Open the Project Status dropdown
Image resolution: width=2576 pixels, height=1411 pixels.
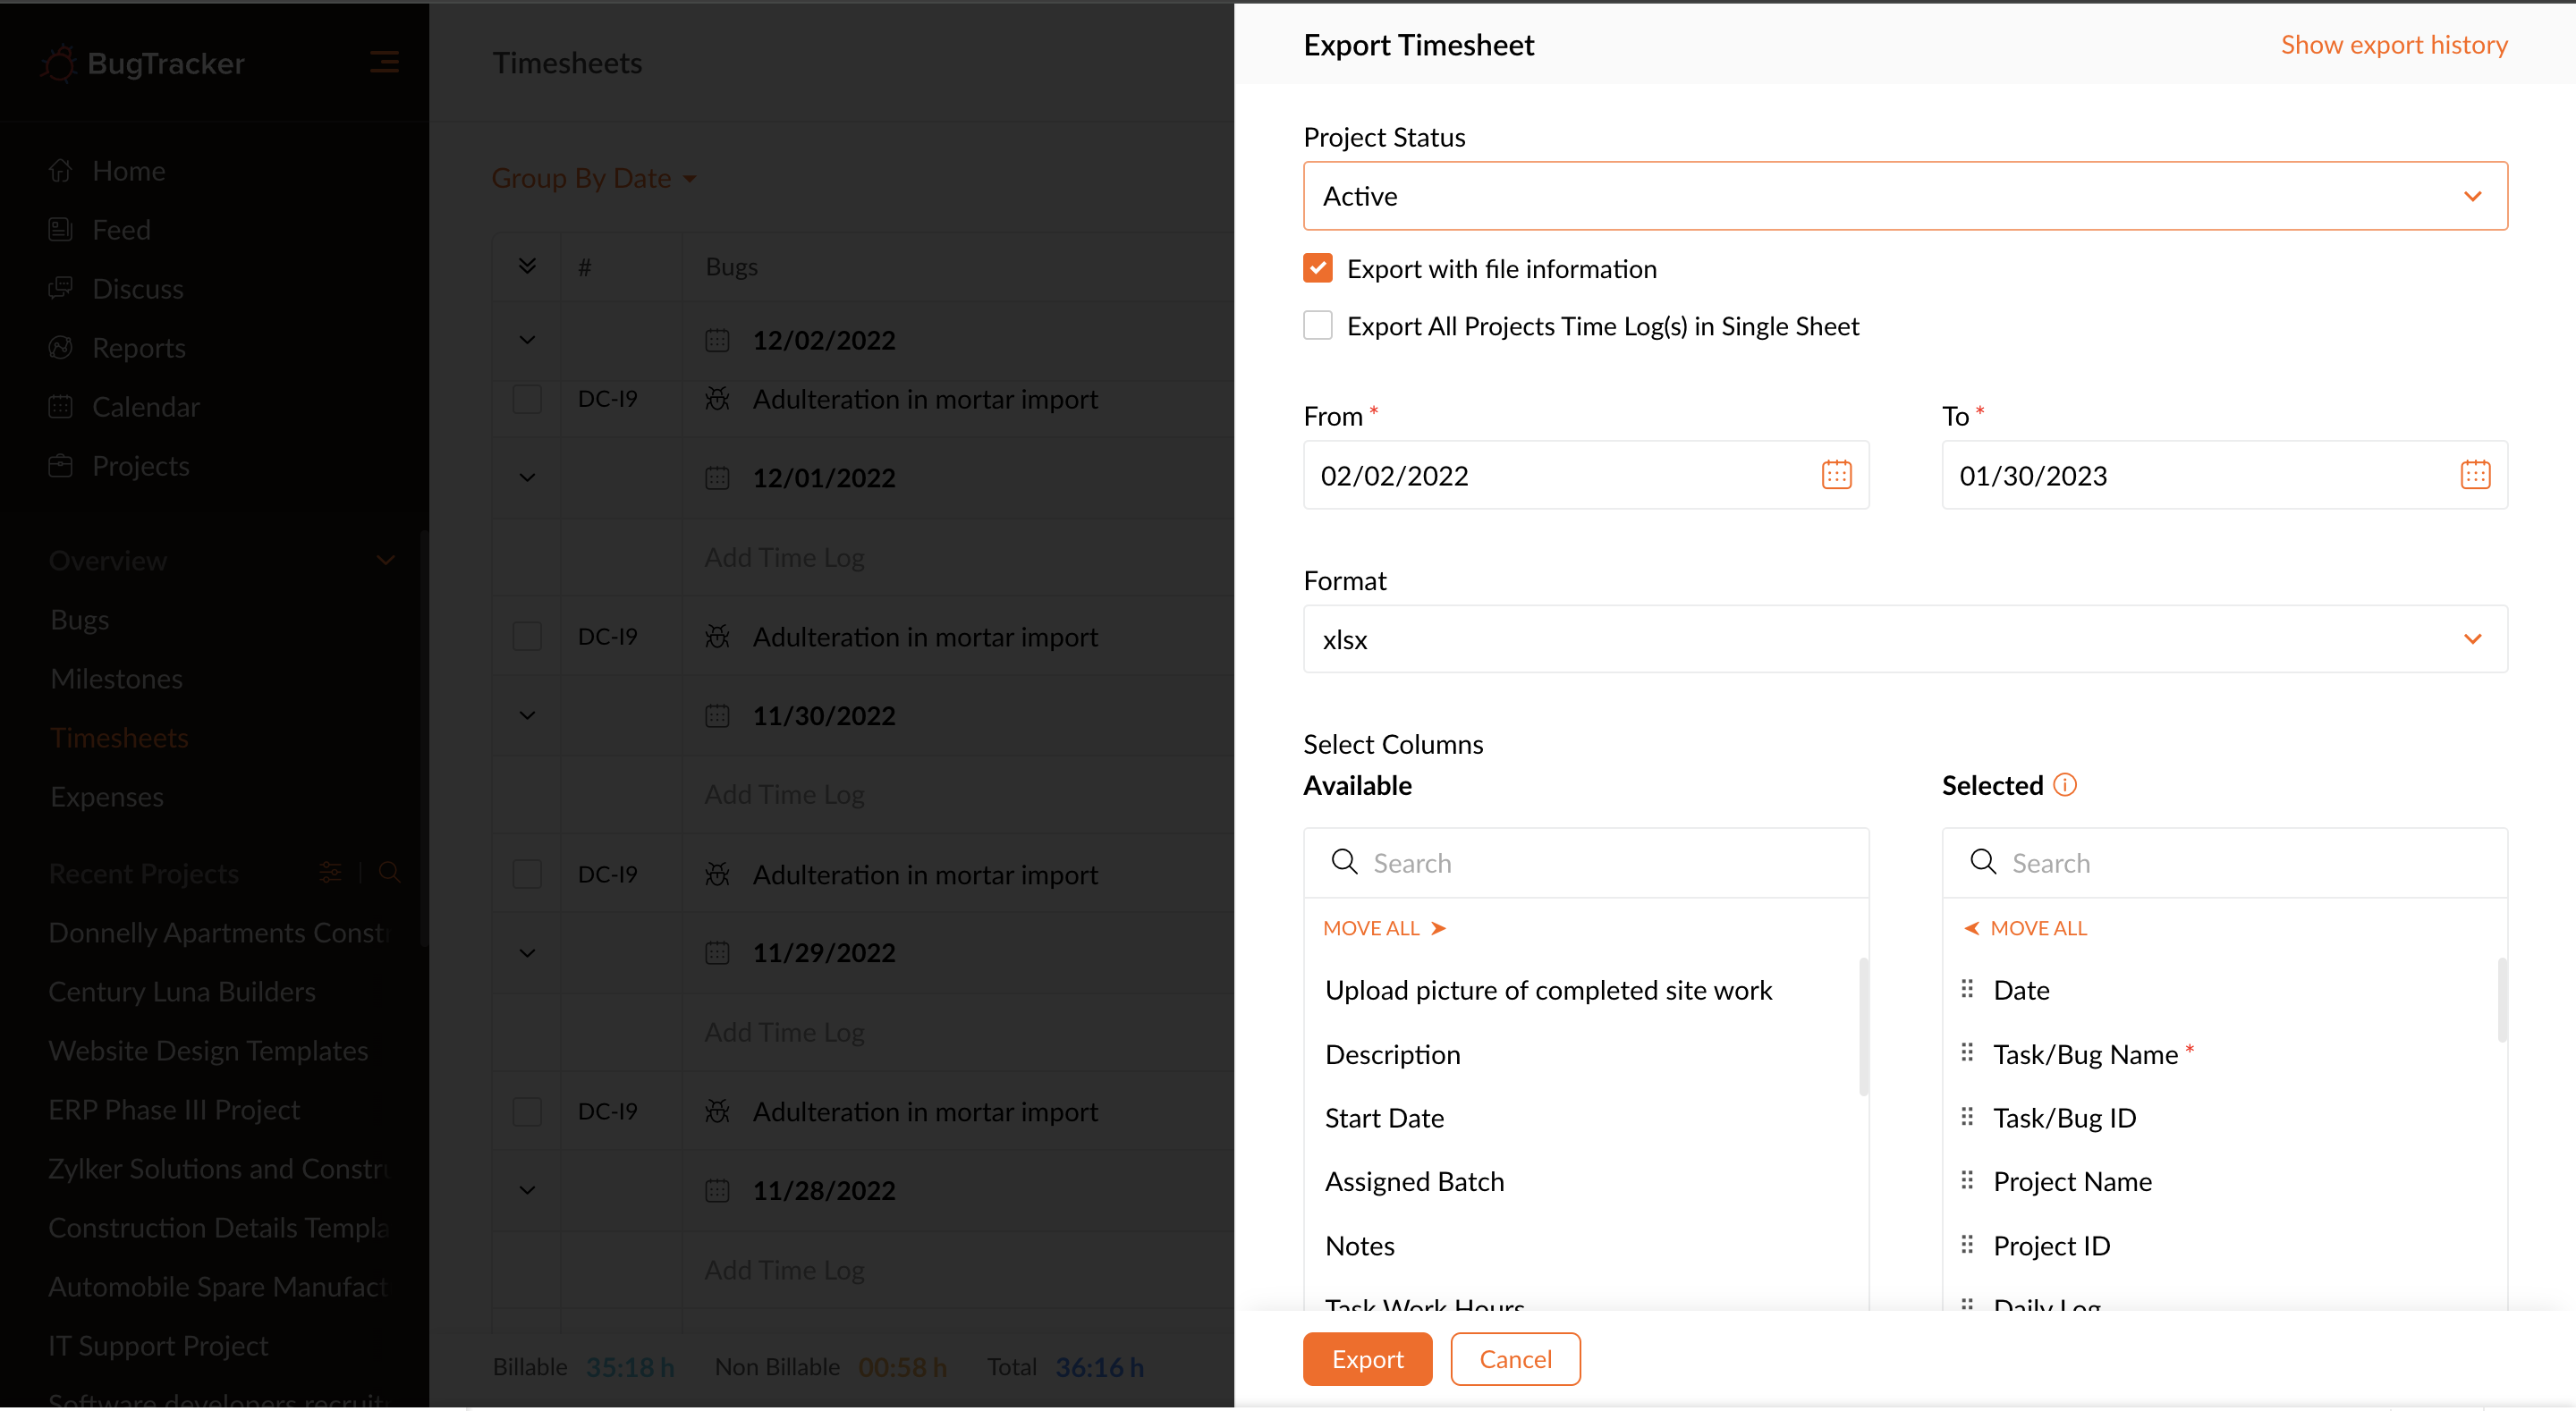point(1904,196)
